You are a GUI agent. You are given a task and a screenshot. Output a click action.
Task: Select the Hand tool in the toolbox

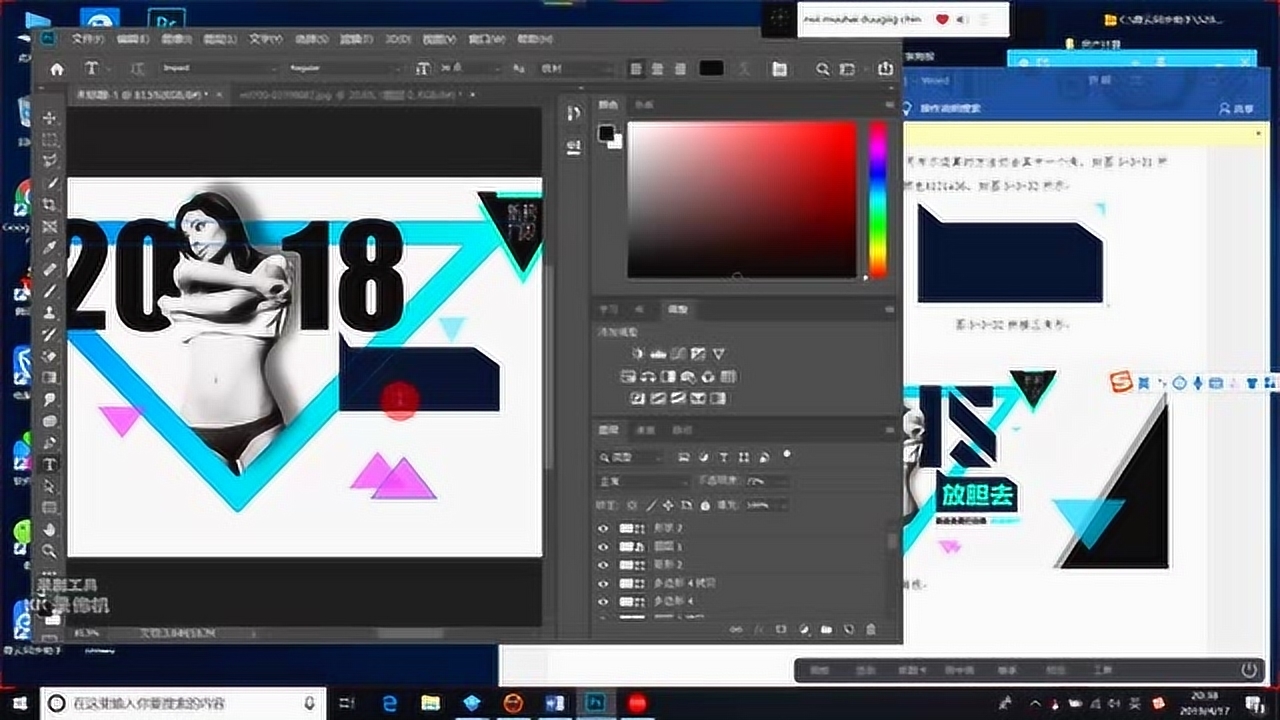[x=49, y=529]
